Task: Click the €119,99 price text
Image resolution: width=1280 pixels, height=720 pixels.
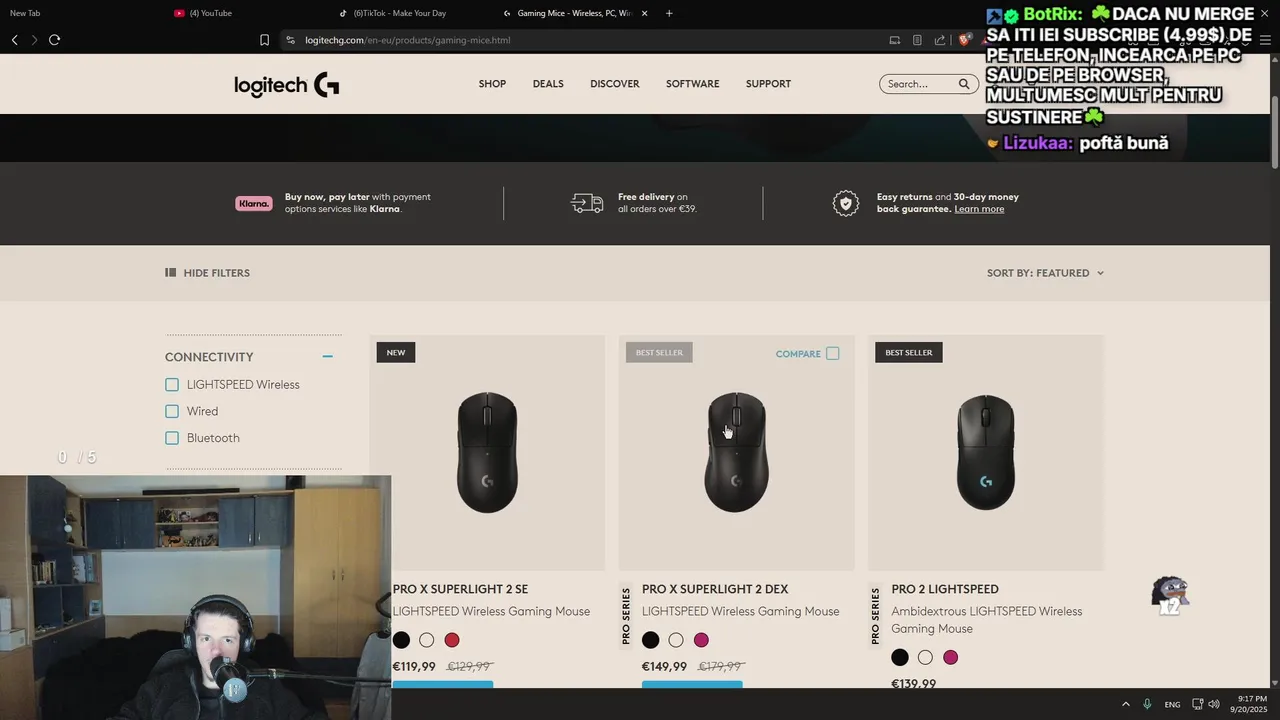Action: tap(414, 667)
